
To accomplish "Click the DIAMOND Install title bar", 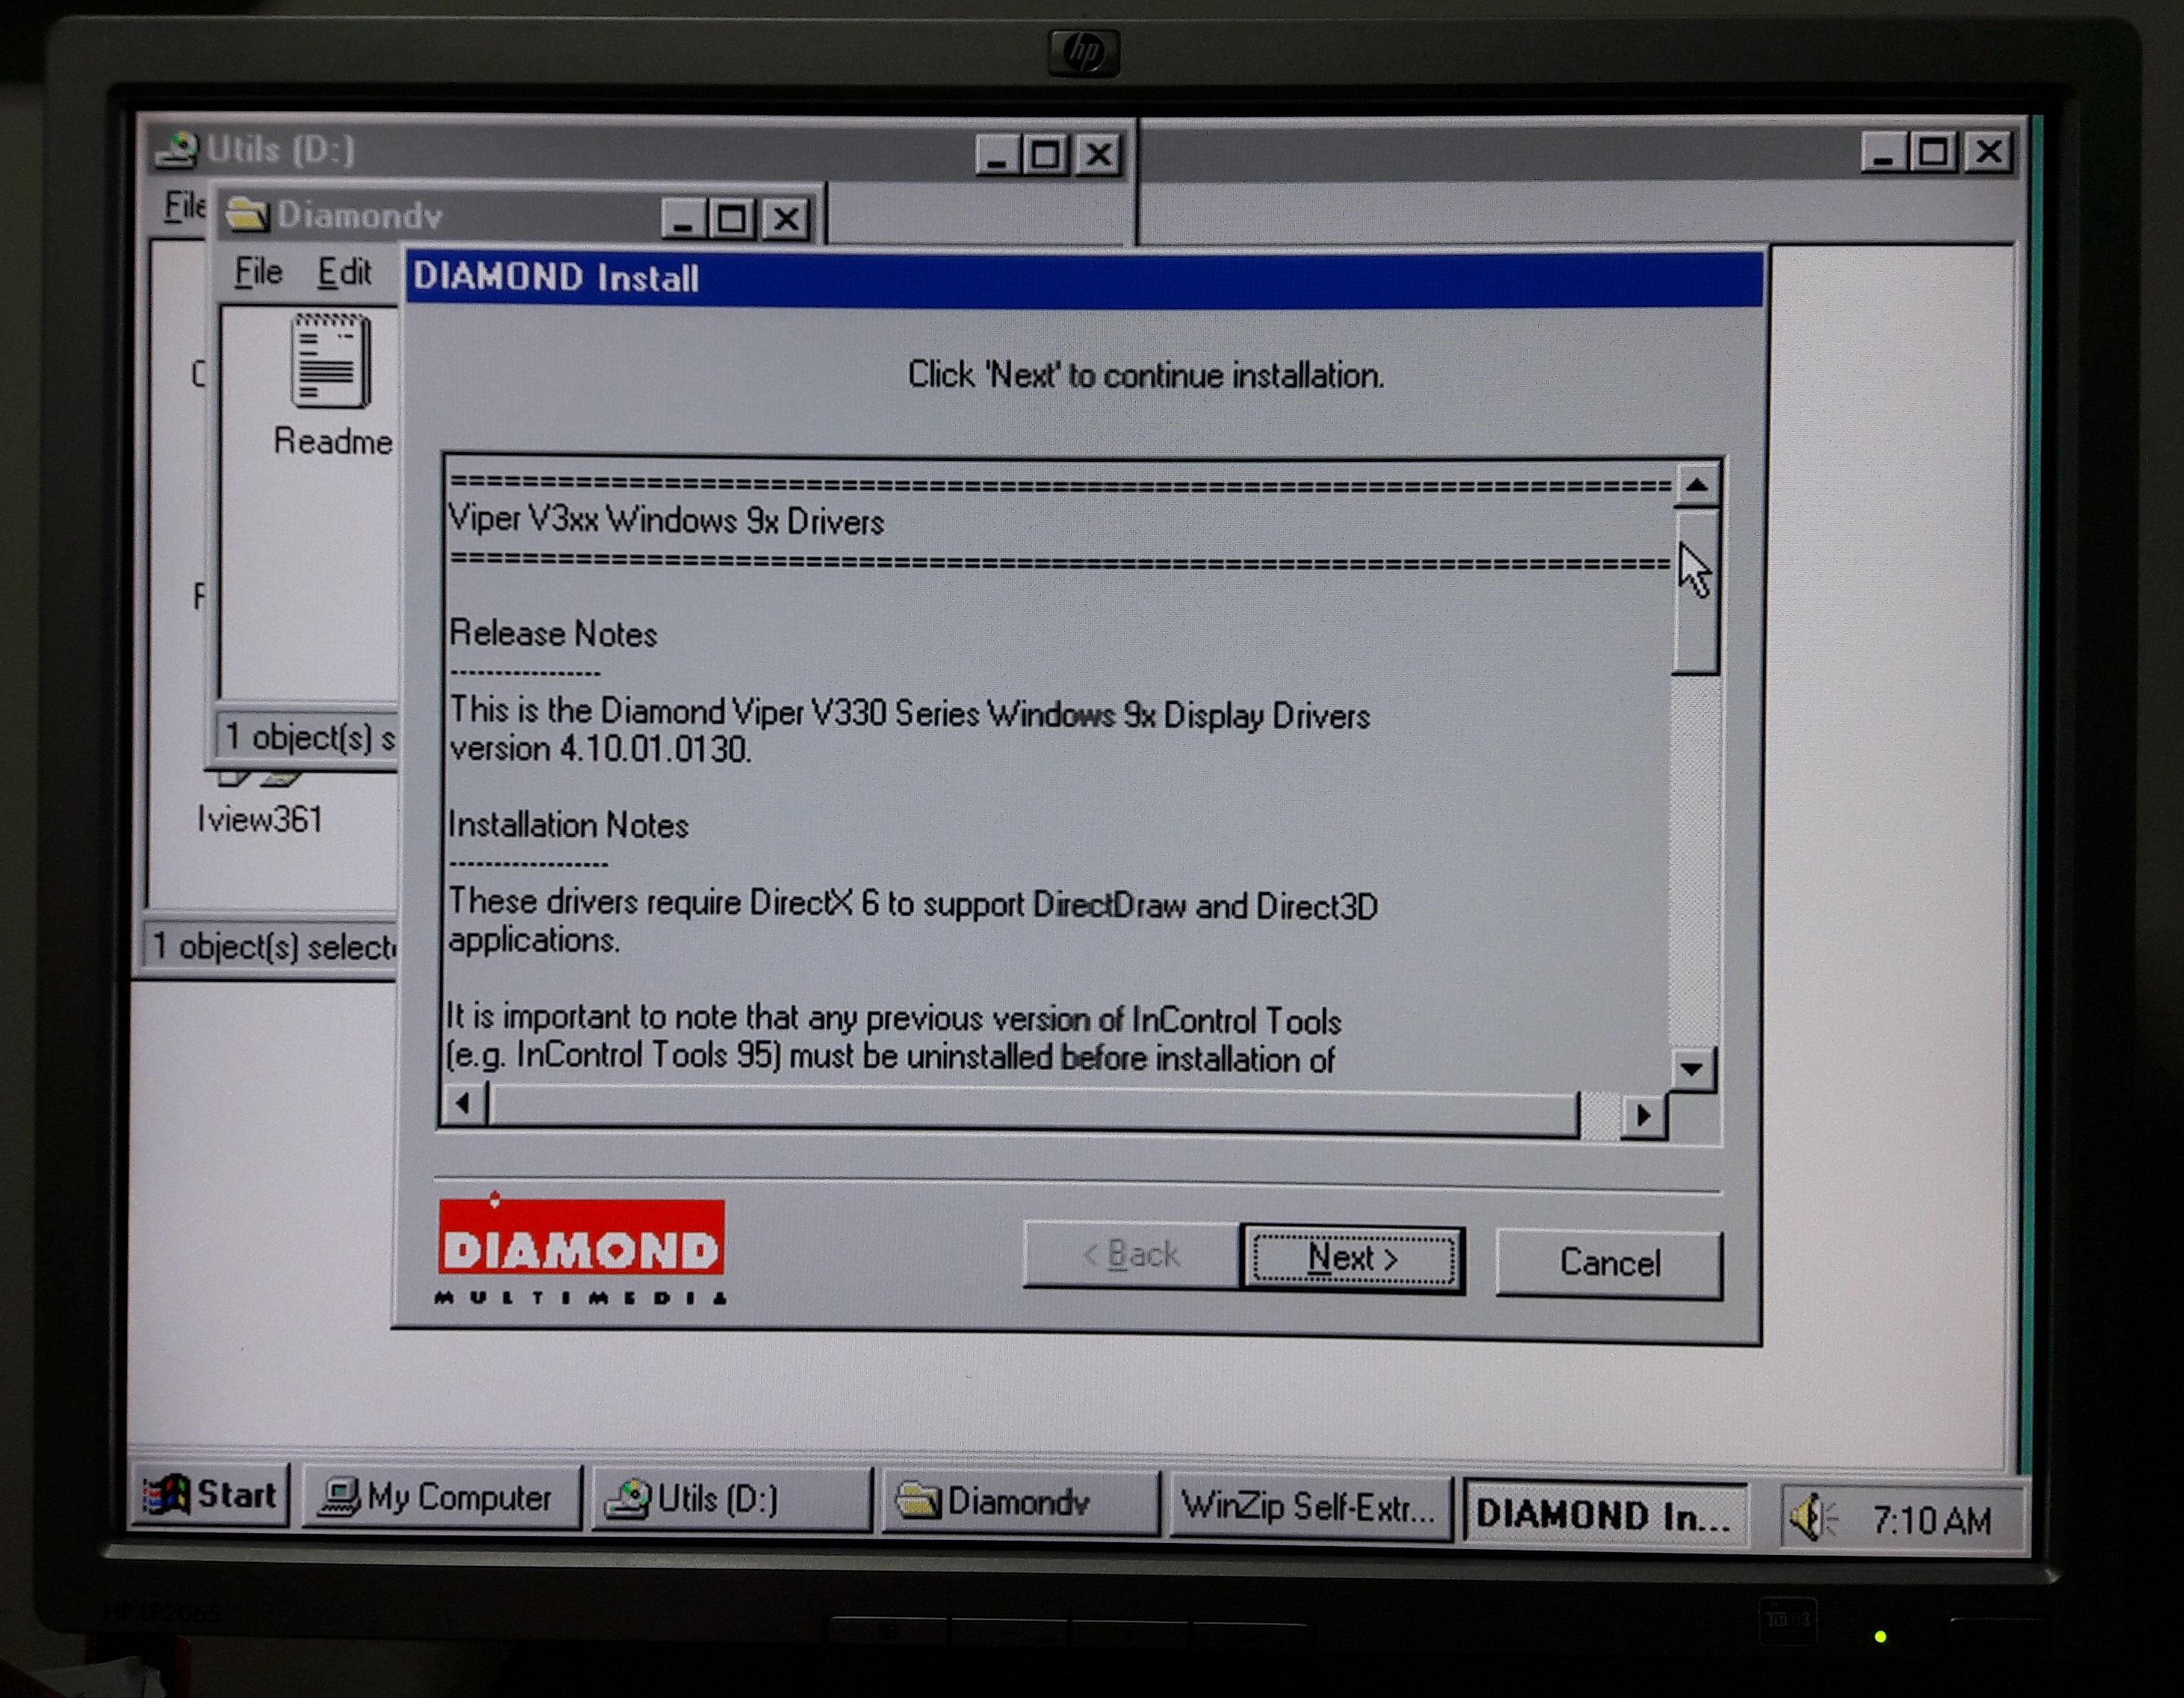I will pyautogui.click(x=1085, y=279).
